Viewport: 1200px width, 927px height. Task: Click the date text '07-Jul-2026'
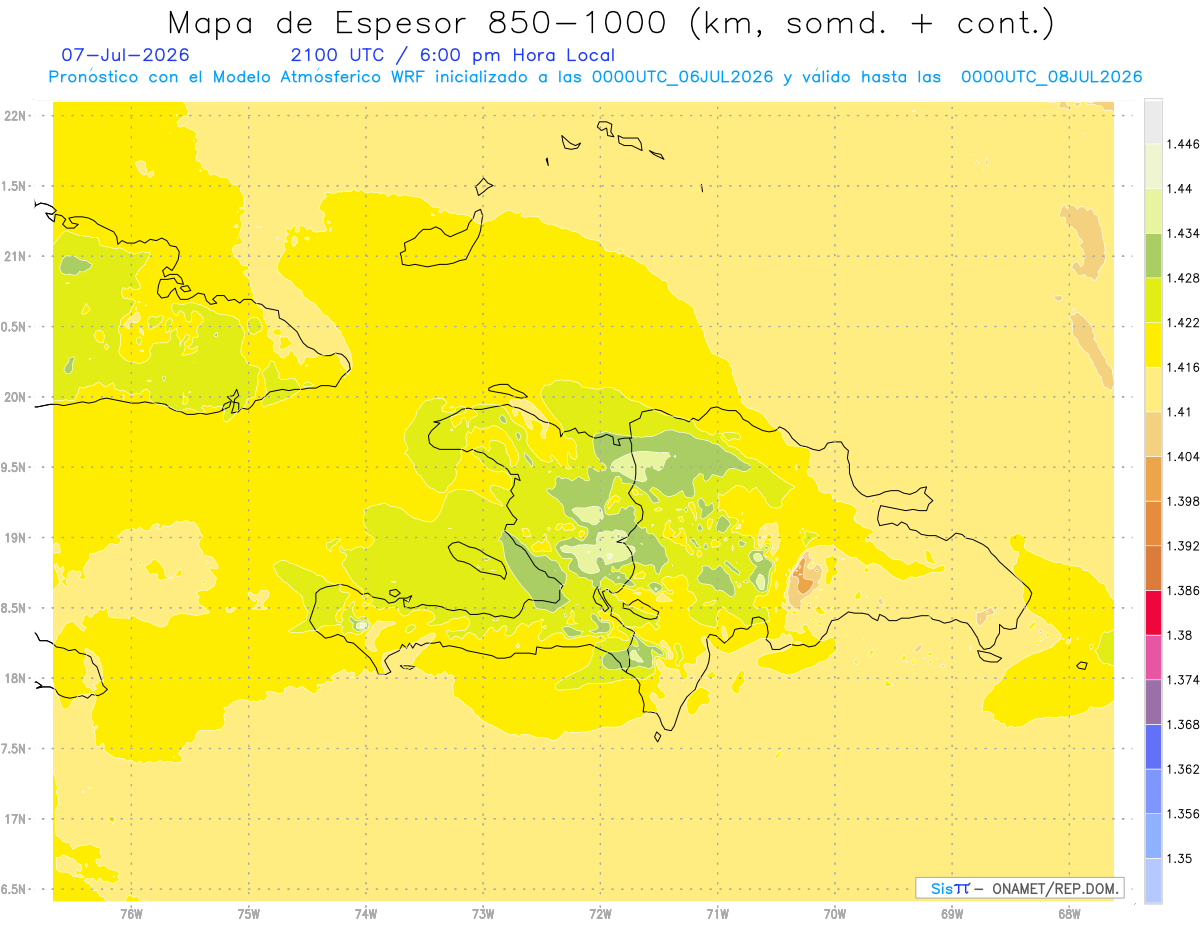tap(125, 55)
